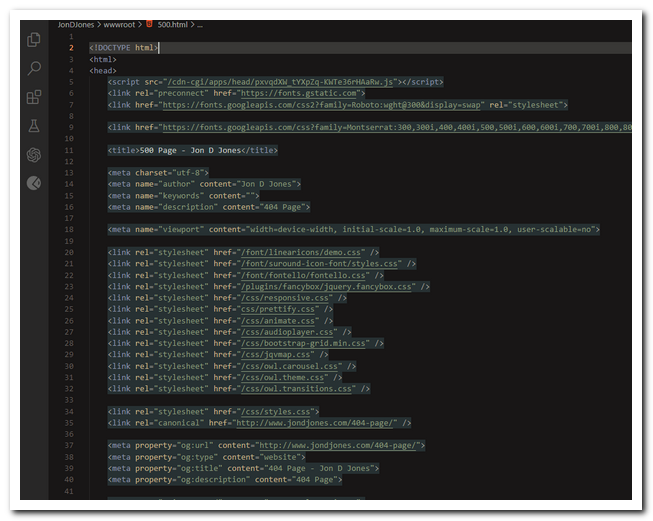Open /font/fontello/fontello.css href
Viewport: 653px width, 521px height.
coord(303,275)
